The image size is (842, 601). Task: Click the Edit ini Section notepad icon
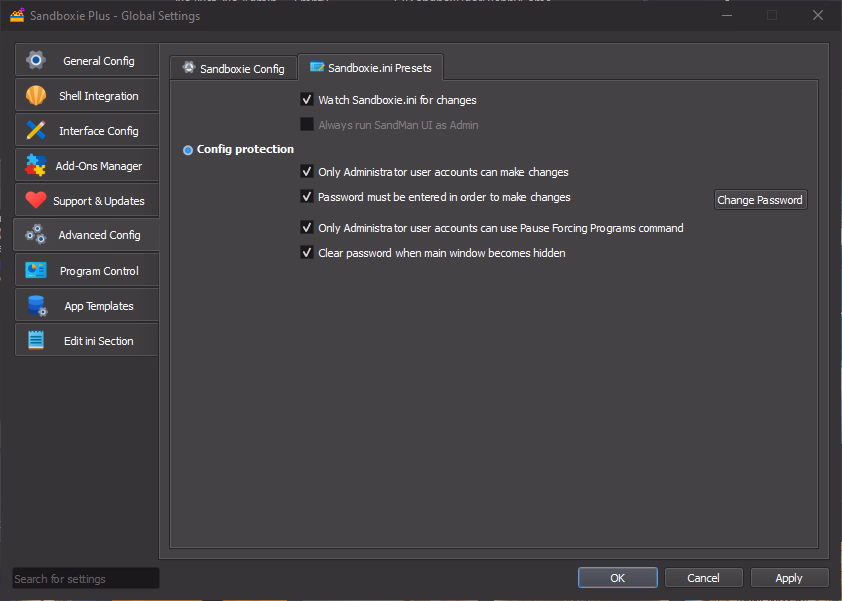[36, 341]
